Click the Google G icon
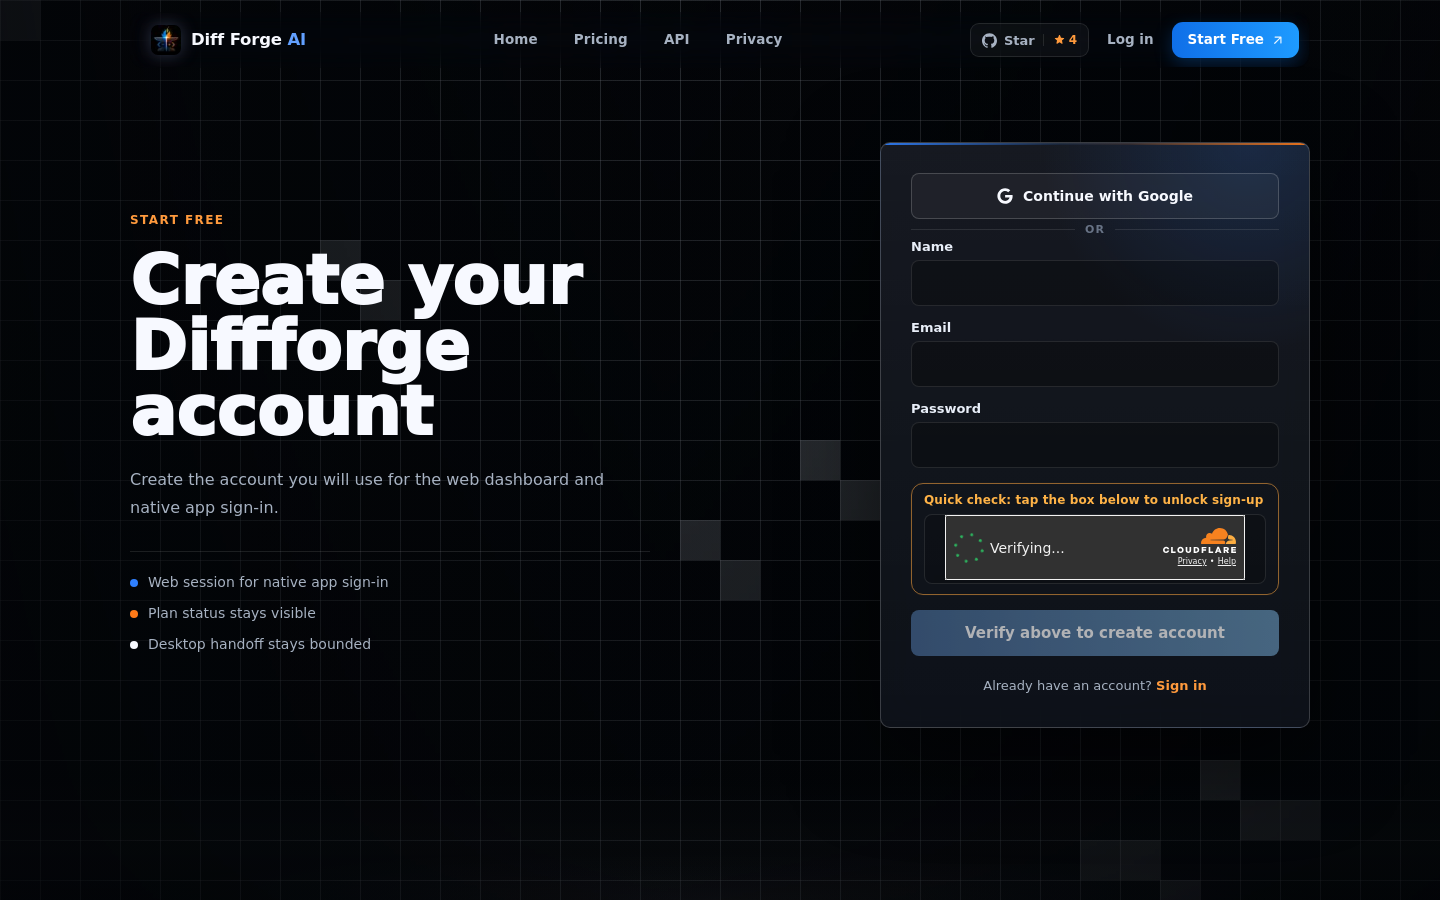 [1005, 196]
